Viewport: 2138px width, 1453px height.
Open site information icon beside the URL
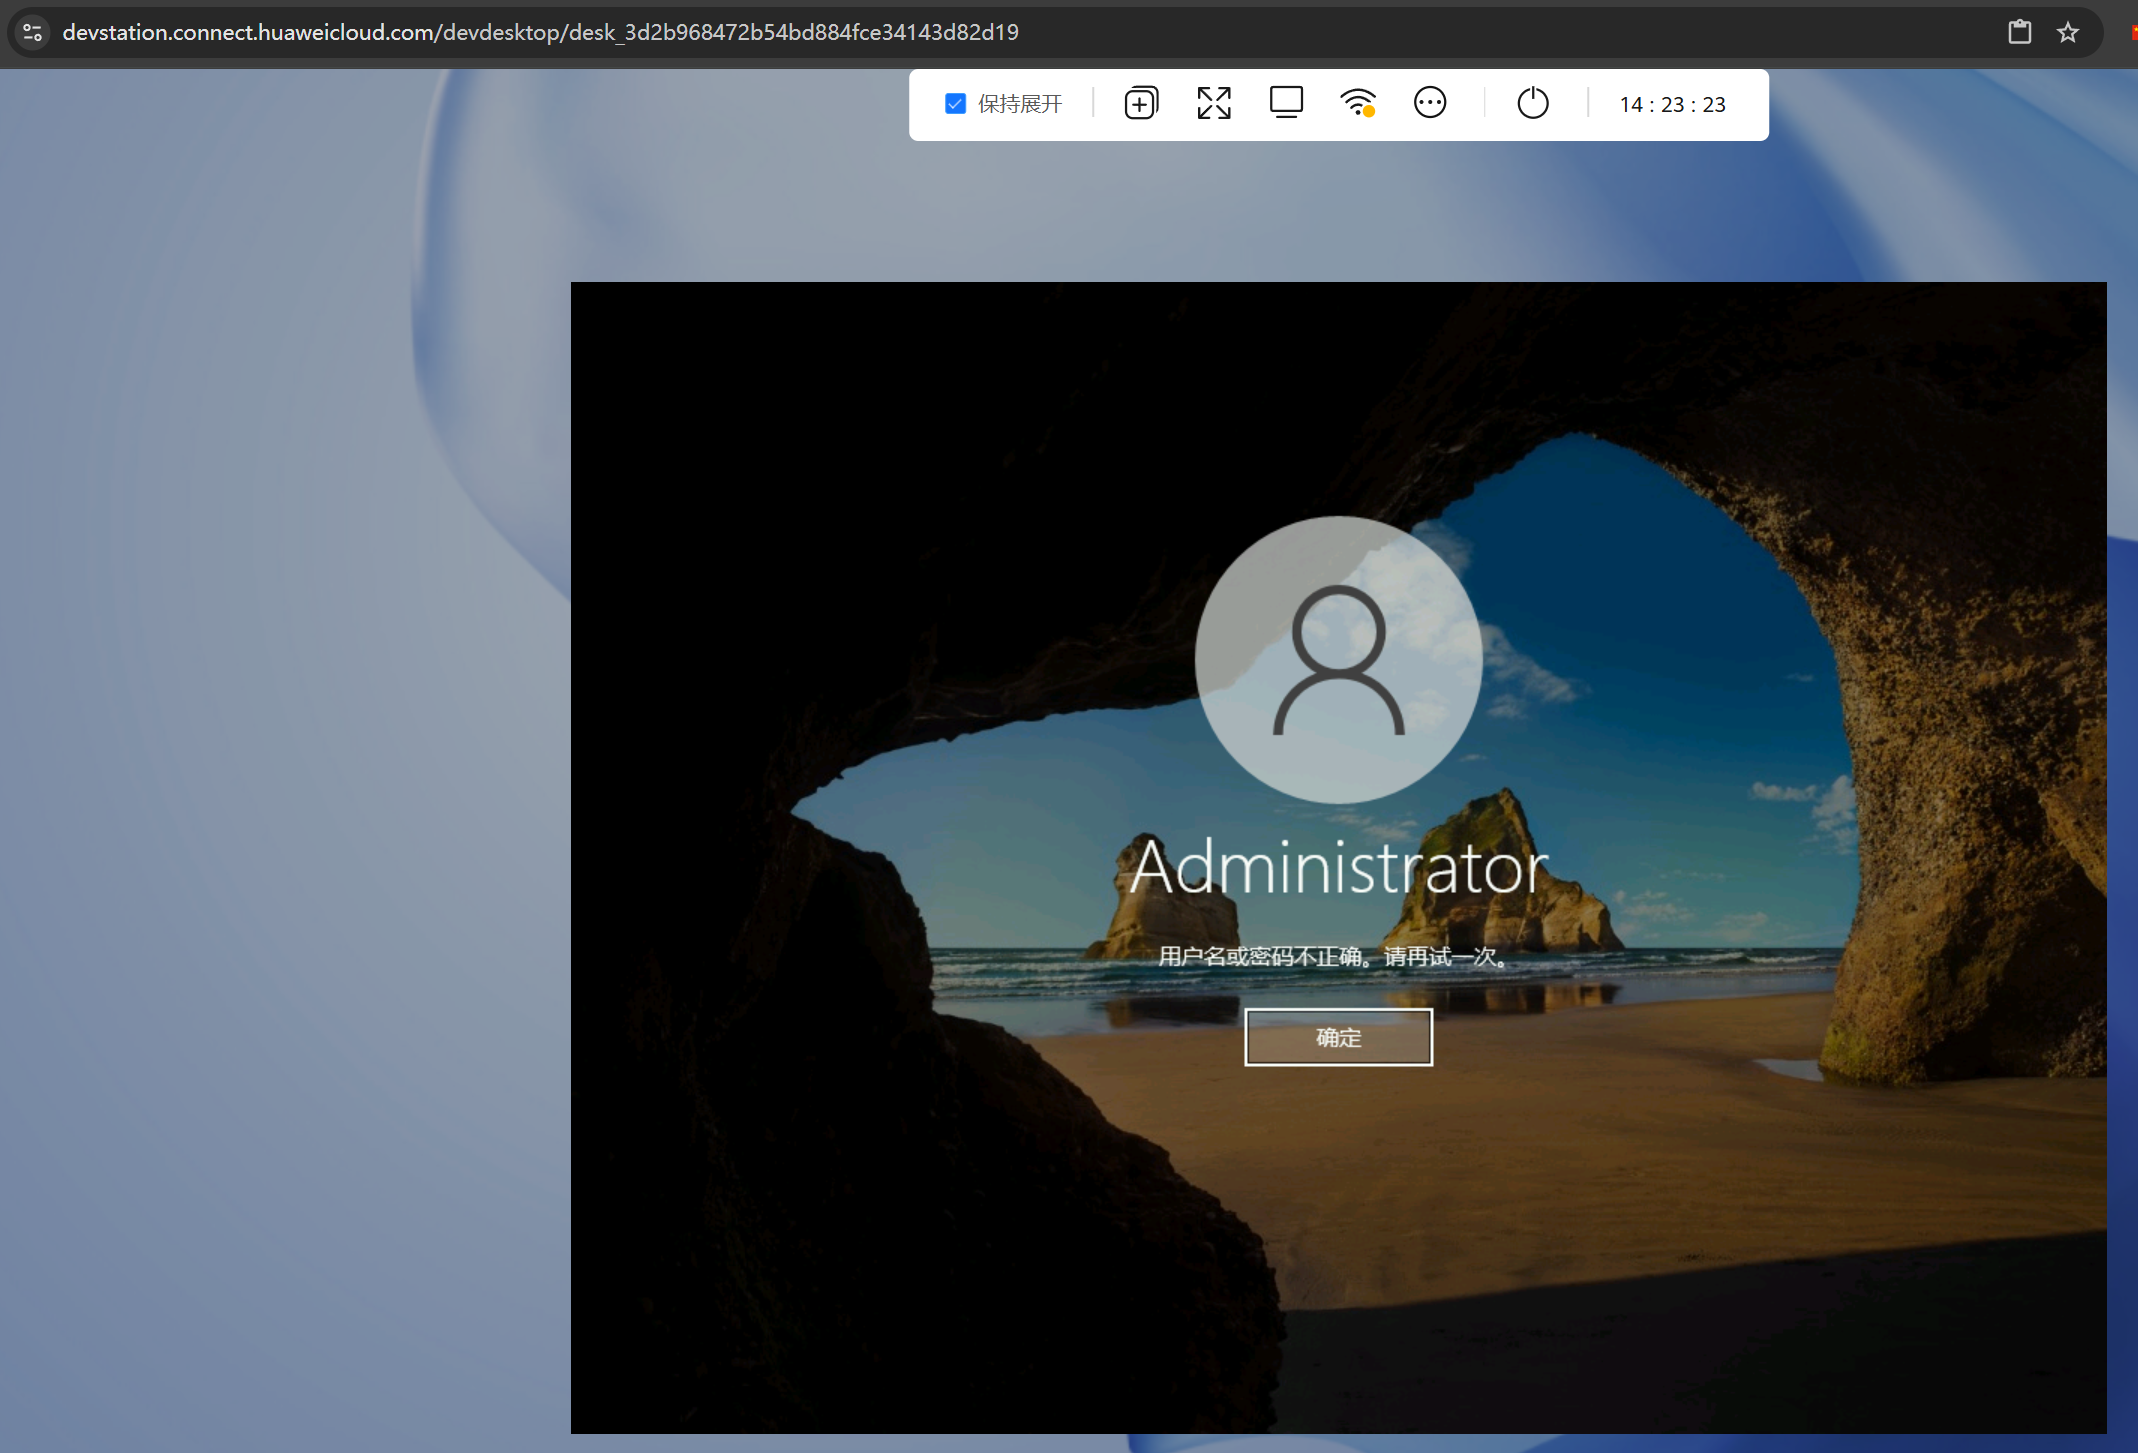tap(33, 32)
